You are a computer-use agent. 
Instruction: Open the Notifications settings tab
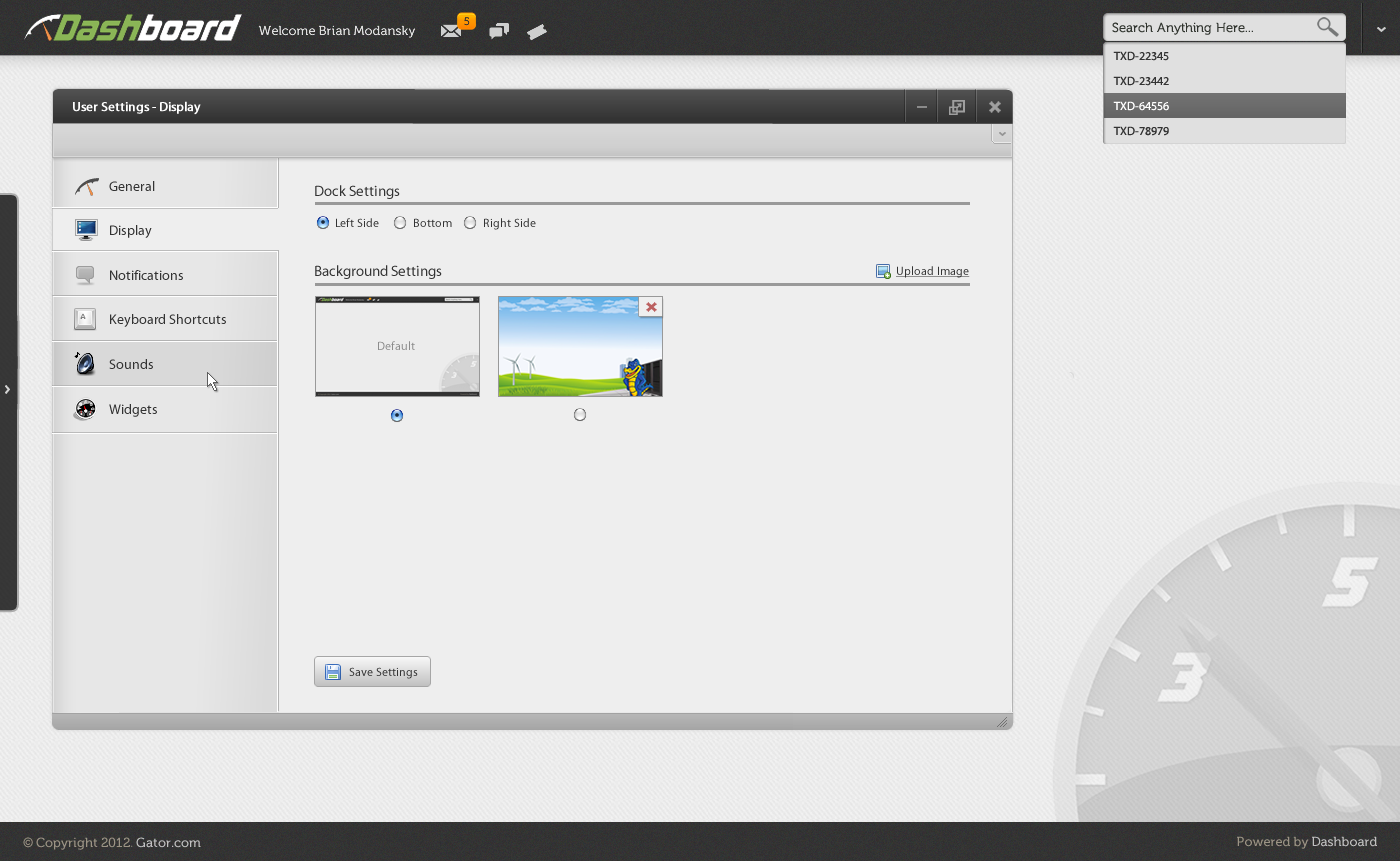point(165,275)
